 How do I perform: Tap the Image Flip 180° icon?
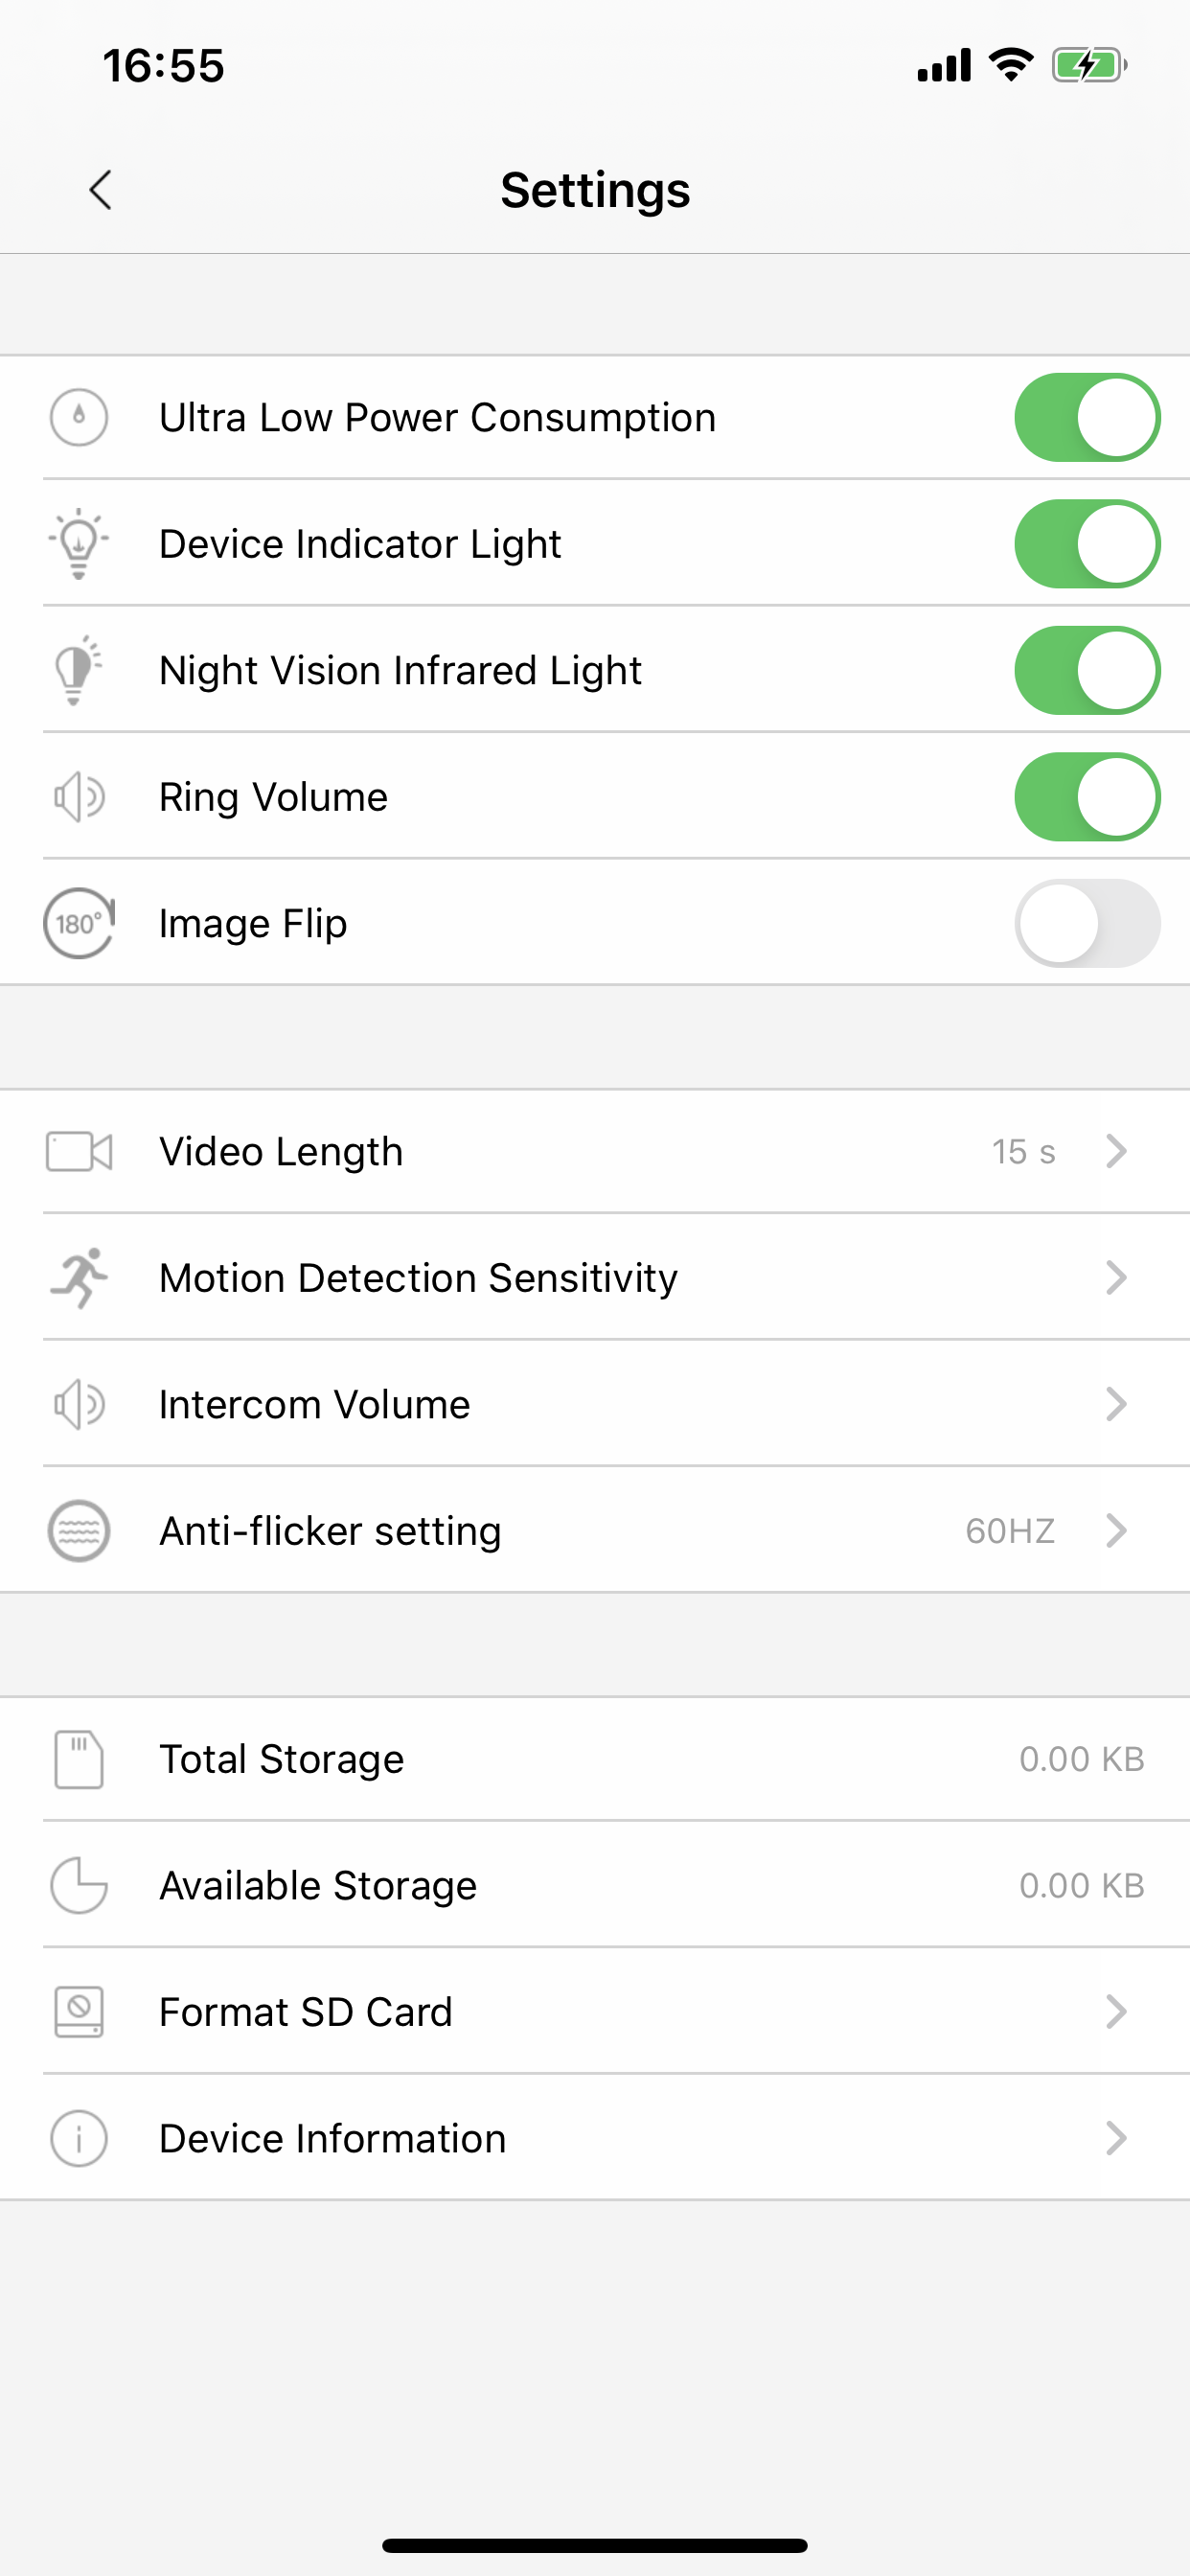pos(79,923)
